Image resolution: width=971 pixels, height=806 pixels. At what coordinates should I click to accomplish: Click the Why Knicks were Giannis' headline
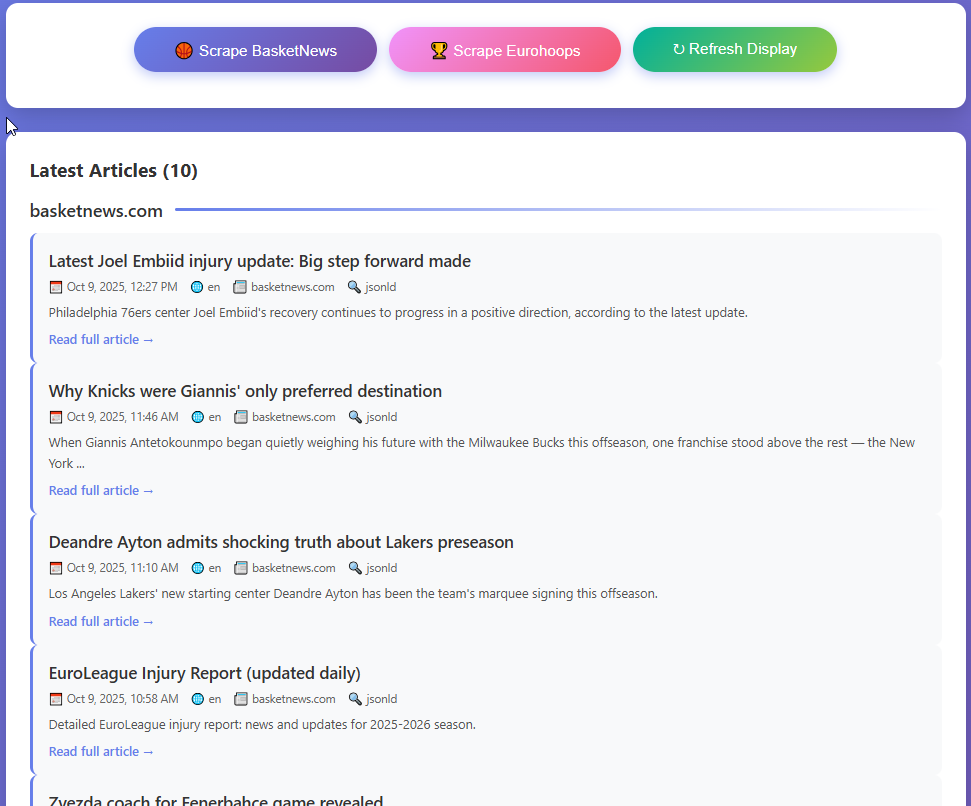(245, 391)
